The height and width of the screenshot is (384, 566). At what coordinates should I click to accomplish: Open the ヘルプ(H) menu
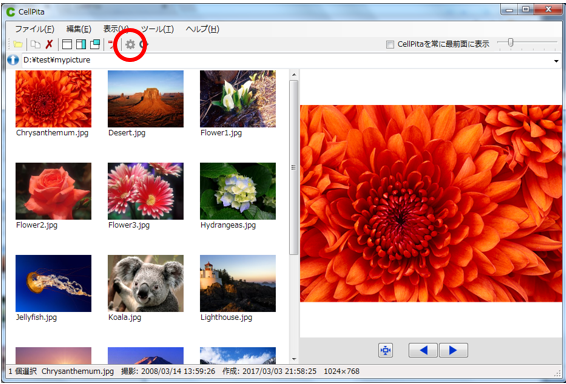(202, 29)
